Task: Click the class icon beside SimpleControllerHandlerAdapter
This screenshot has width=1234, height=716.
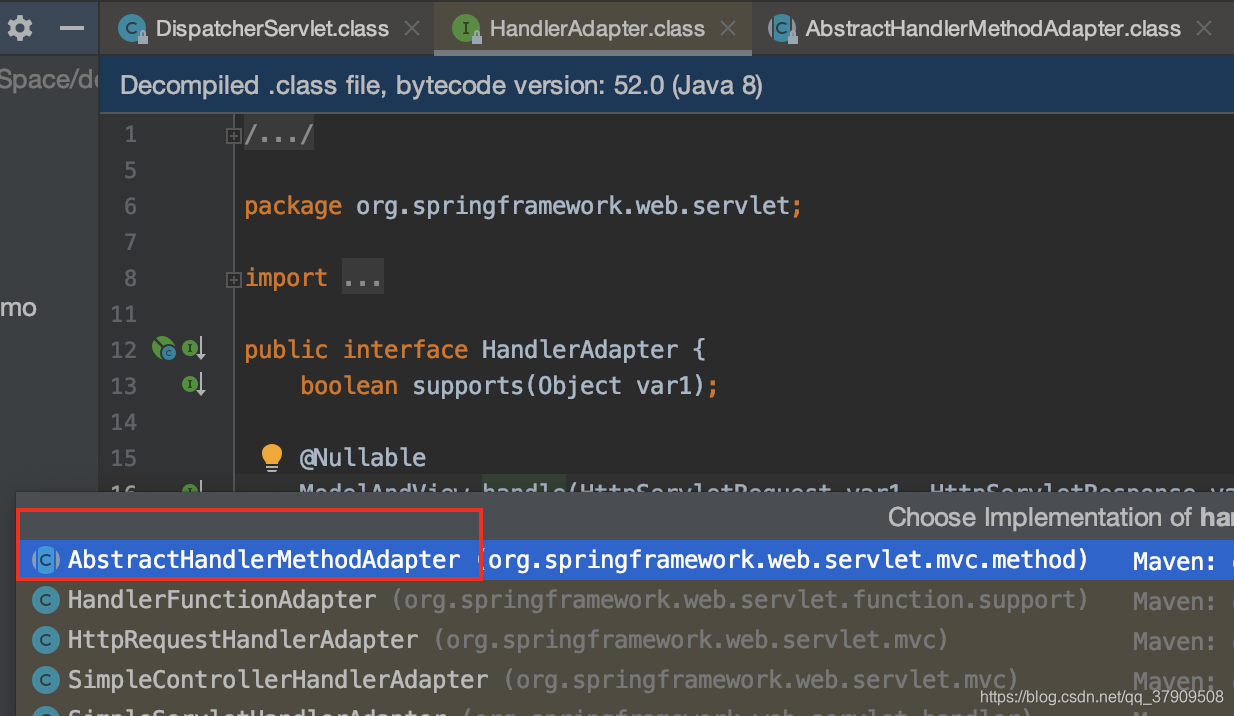Action: pos(46,680)
